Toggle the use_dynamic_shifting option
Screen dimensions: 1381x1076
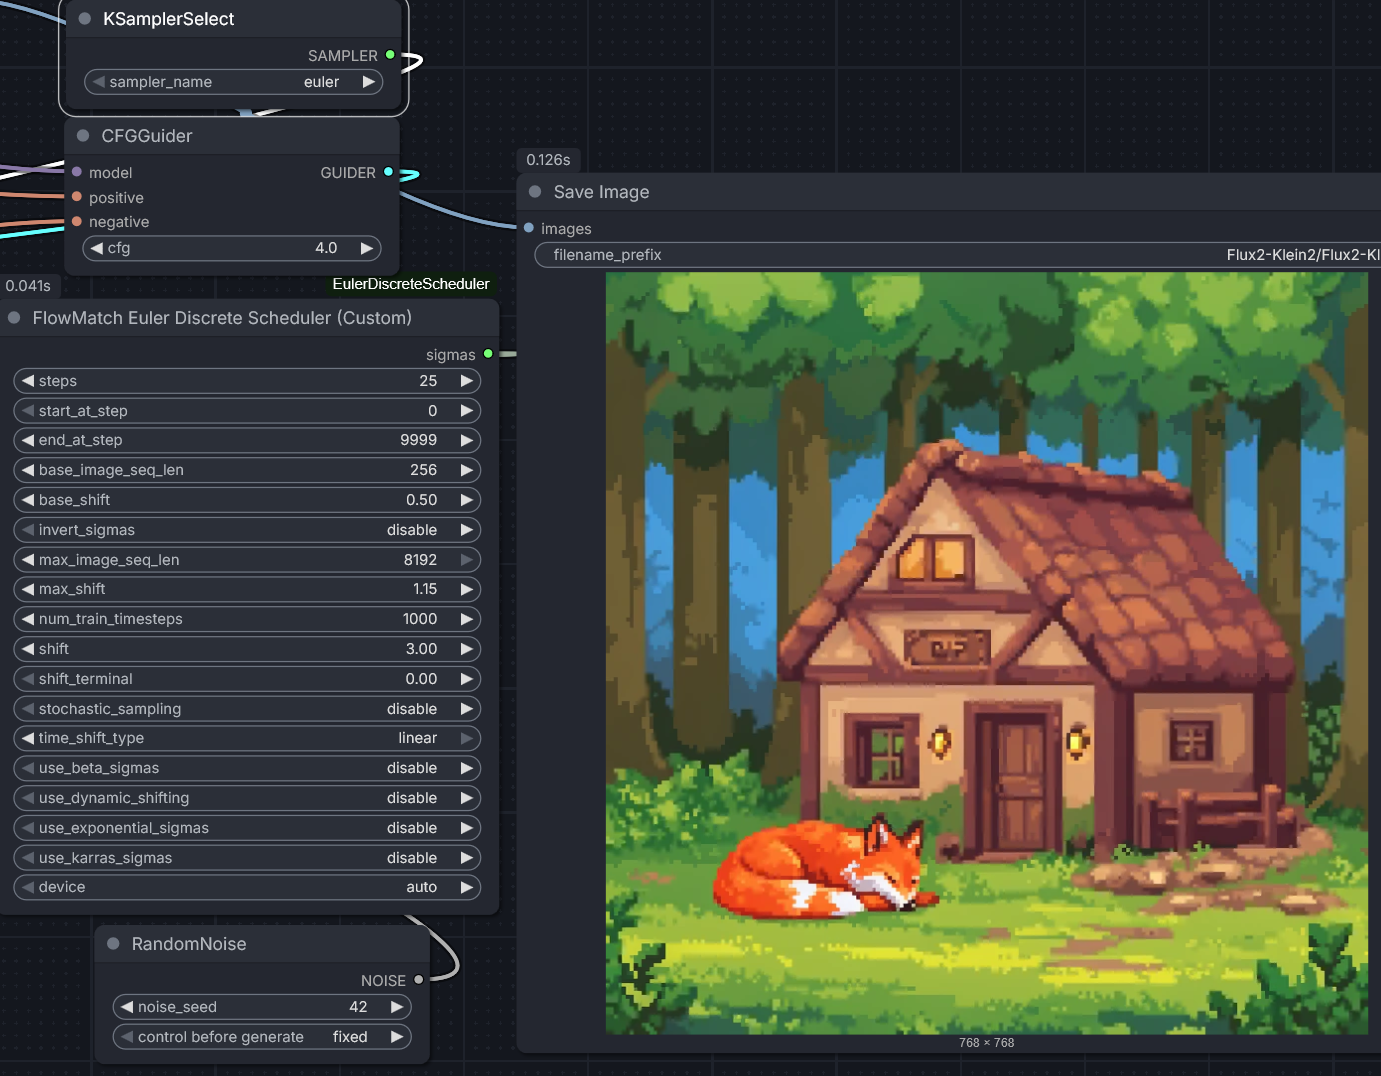click(247, 798)
